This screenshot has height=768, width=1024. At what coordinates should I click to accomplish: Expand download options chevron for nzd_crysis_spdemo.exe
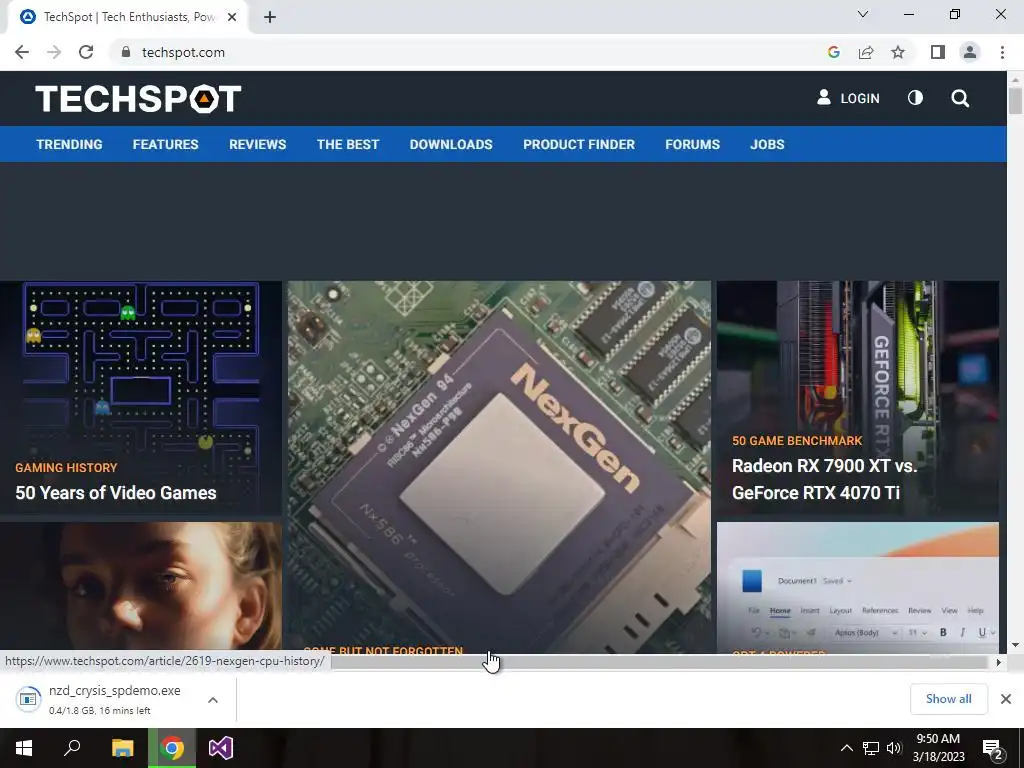(x=213, y=699)
